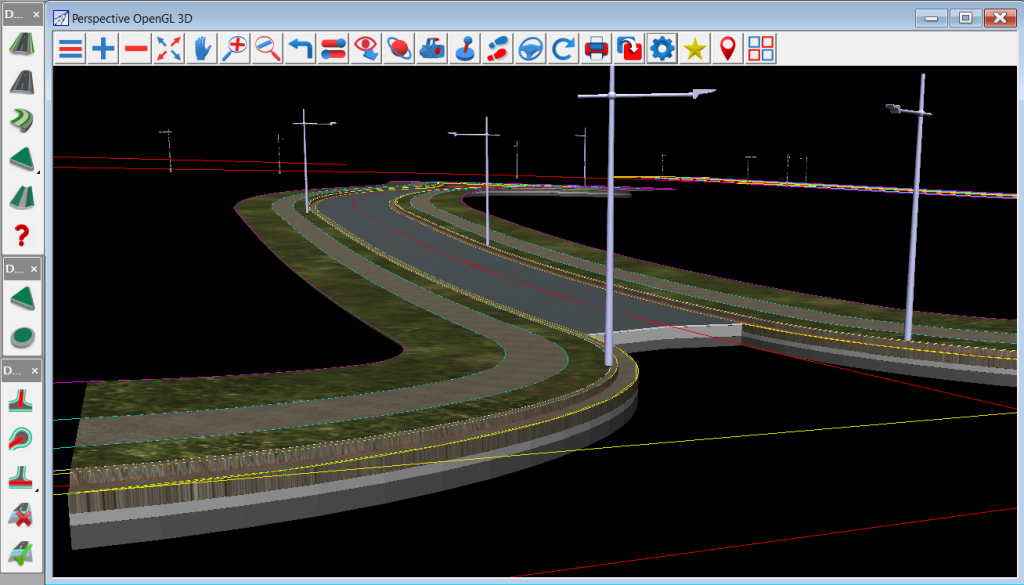The width and height of the screenshot is (1024, 585).
Task: Select the pan hand tool
Action: click(x=202, y=49)
